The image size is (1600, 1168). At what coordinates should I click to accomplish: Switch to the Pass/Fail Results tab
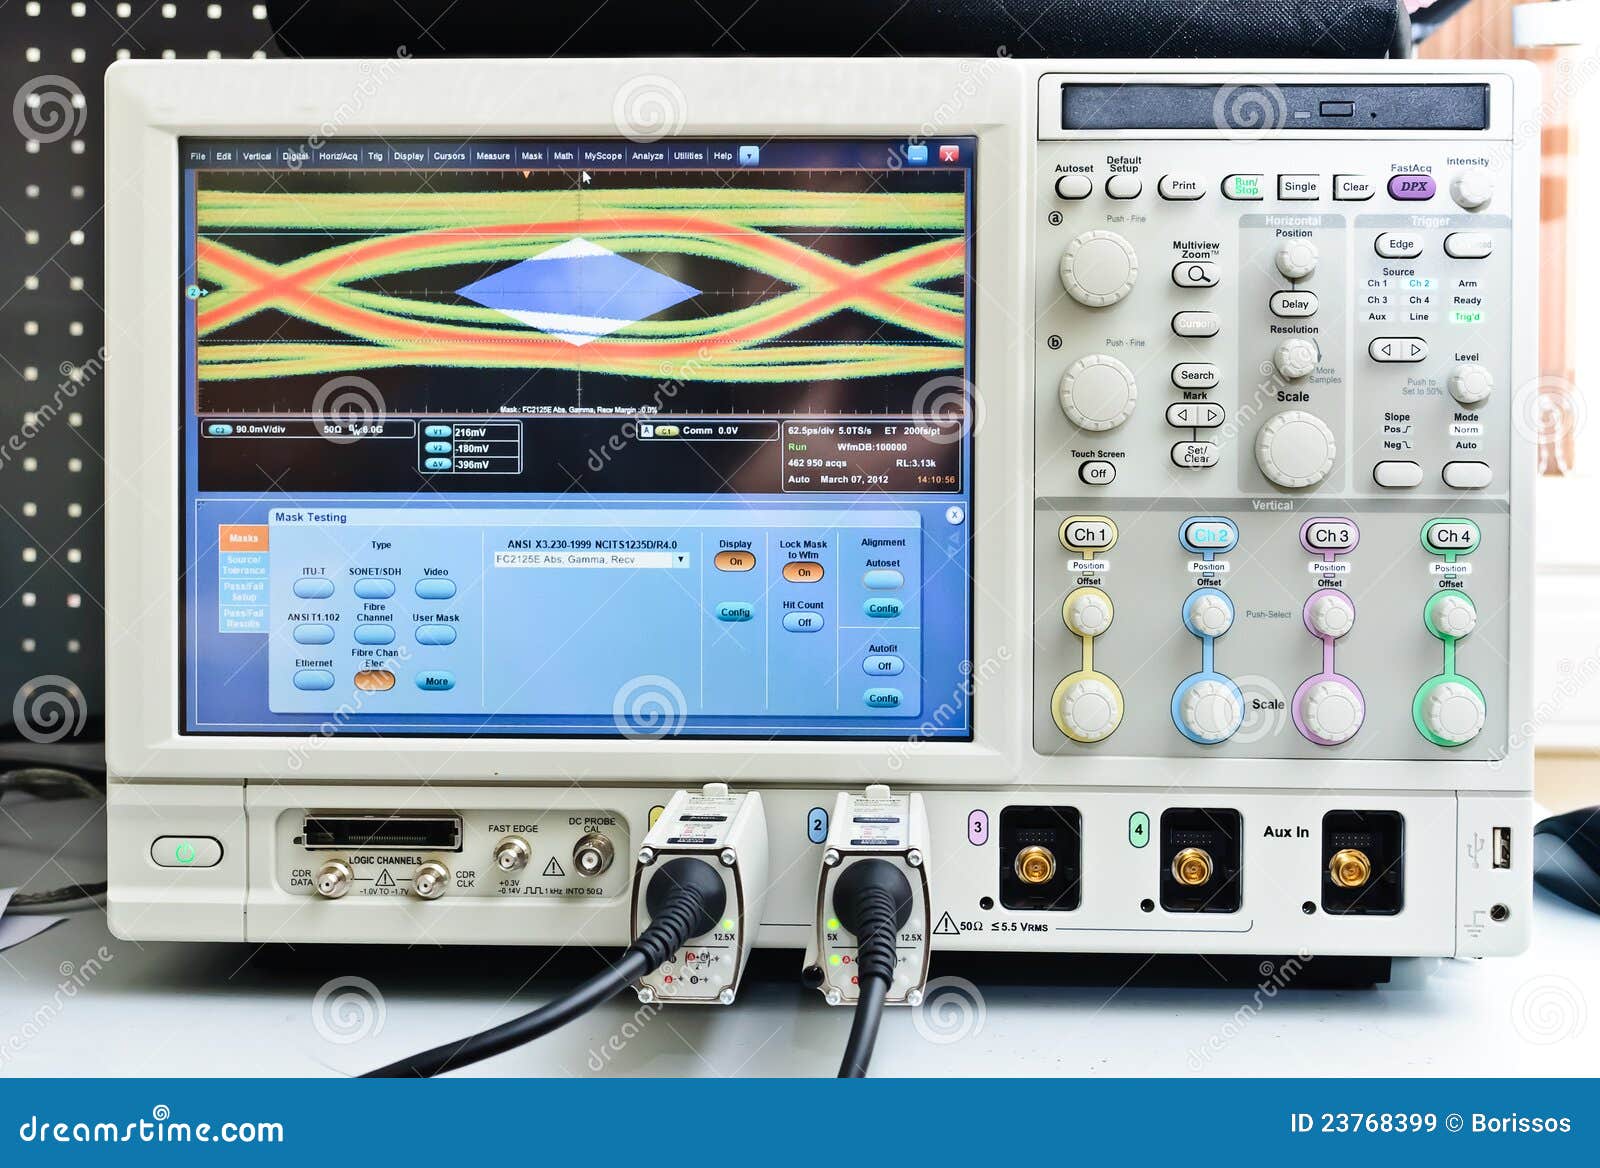(244, 618)
